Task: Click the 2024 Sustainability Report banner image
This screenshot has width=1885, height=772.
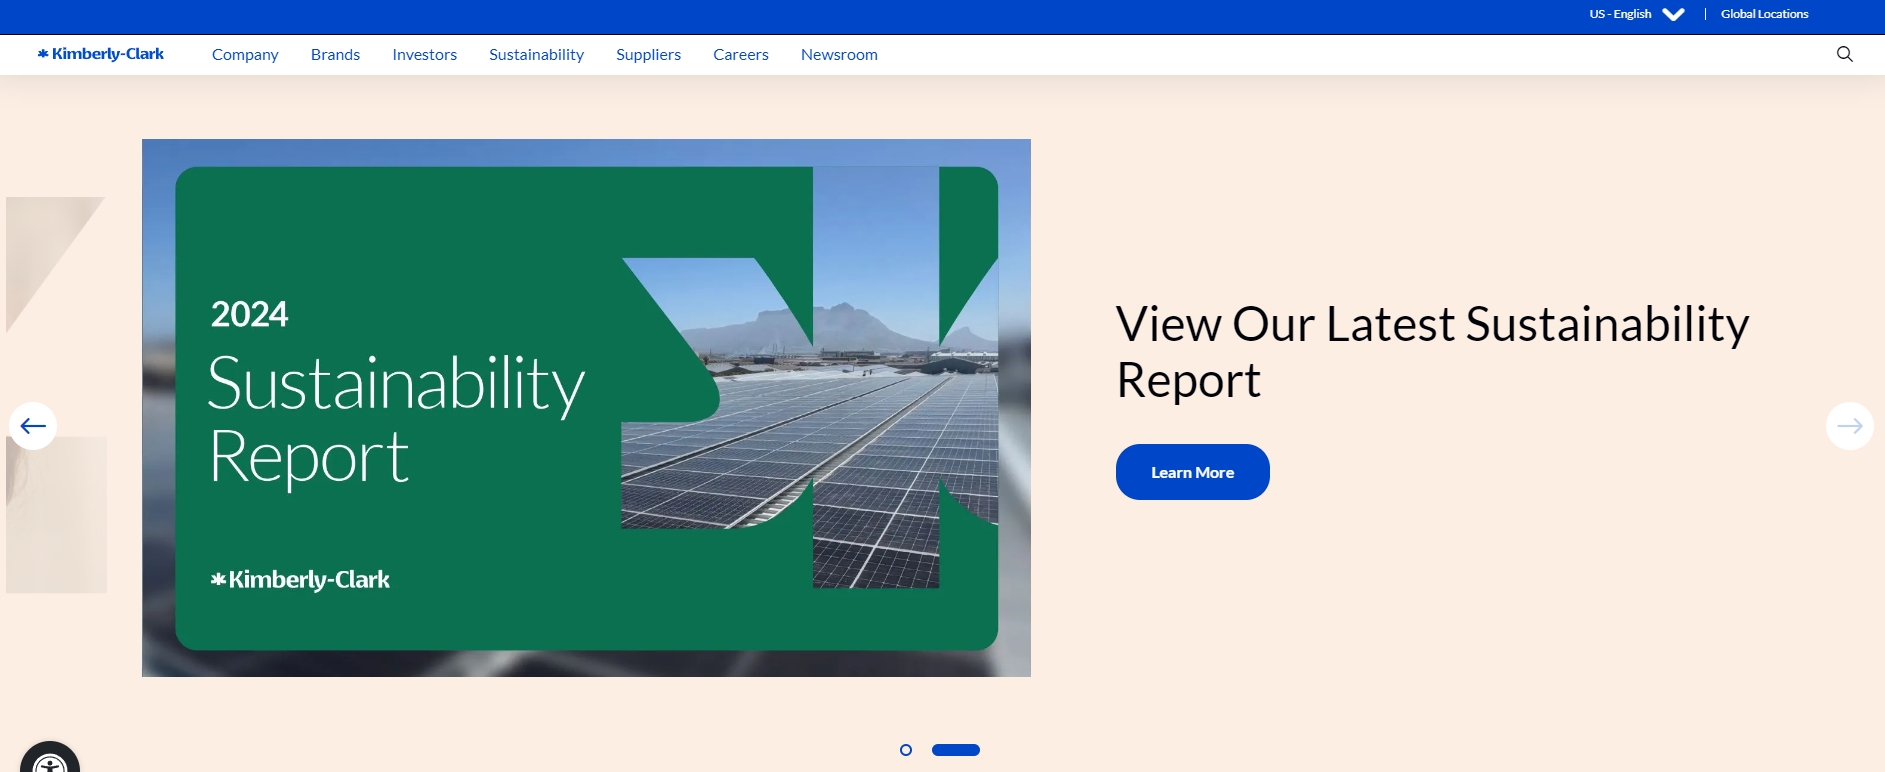Action: pyautogui.click(x=586, y=408)
